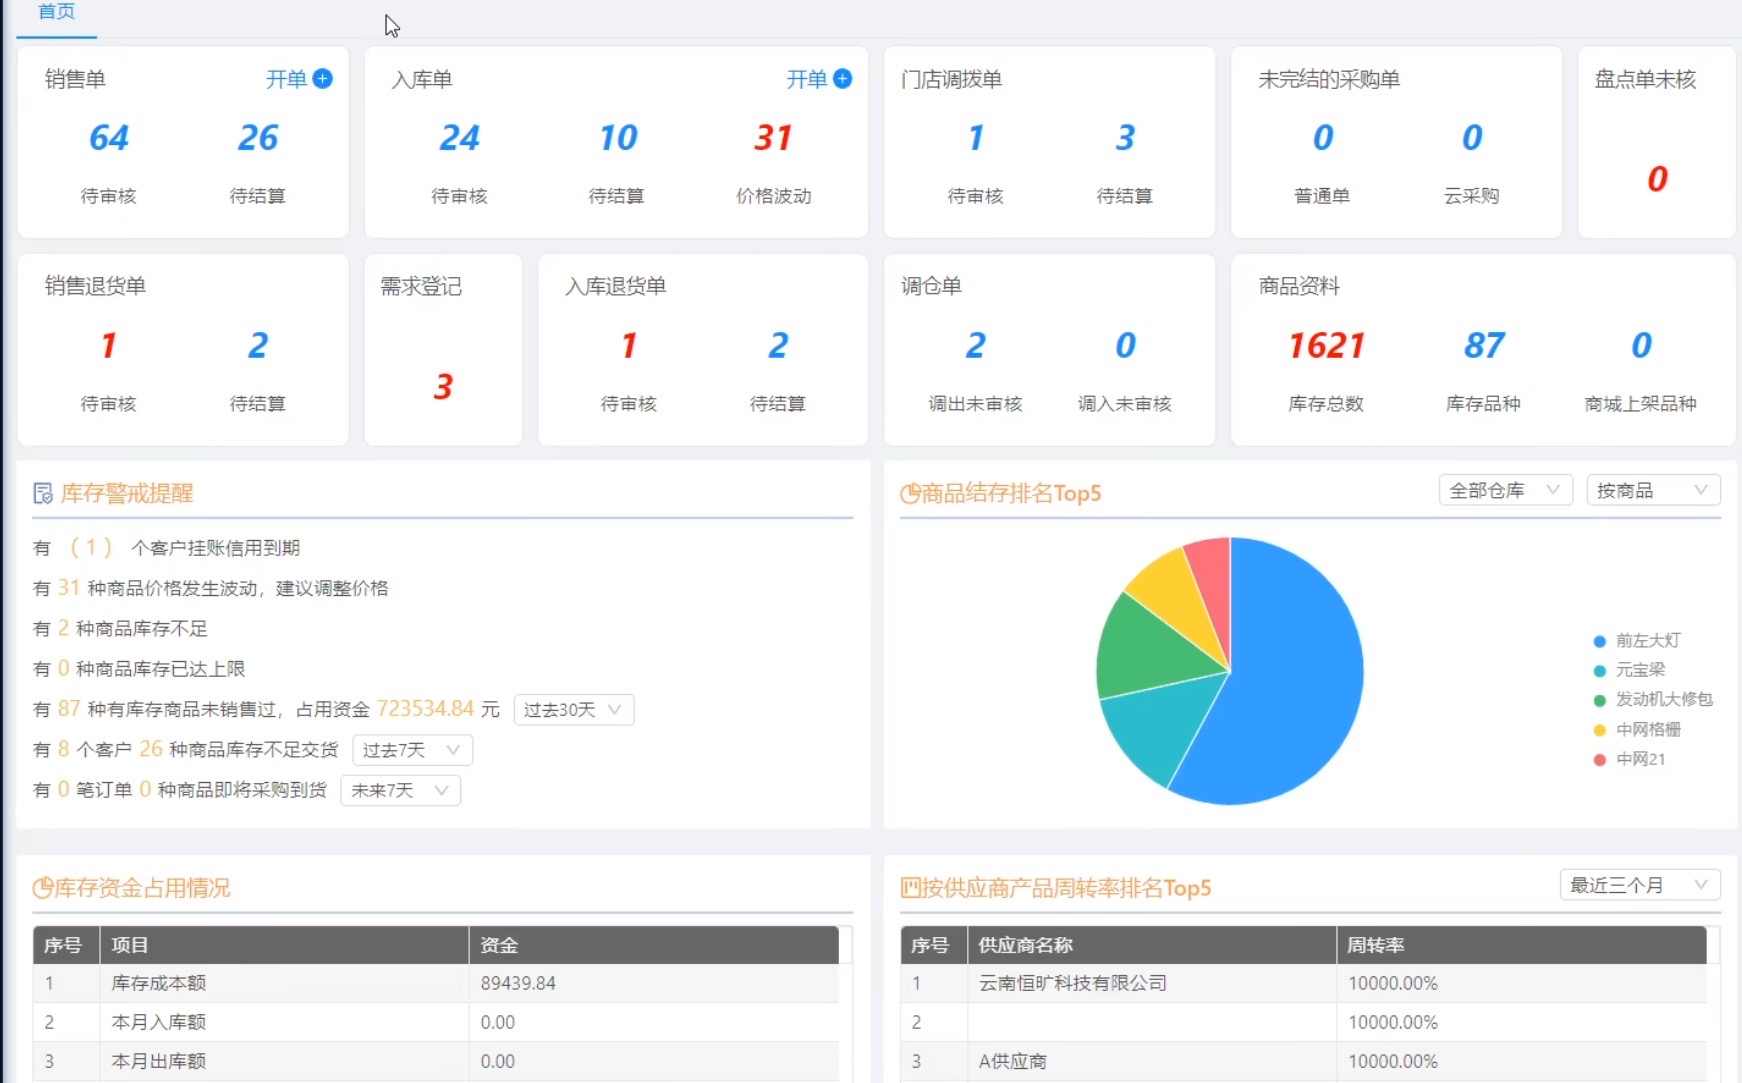Click the 87 库存品种 figure
The height and width of the screenshot is (1083, 1742).
point(1484,346)
